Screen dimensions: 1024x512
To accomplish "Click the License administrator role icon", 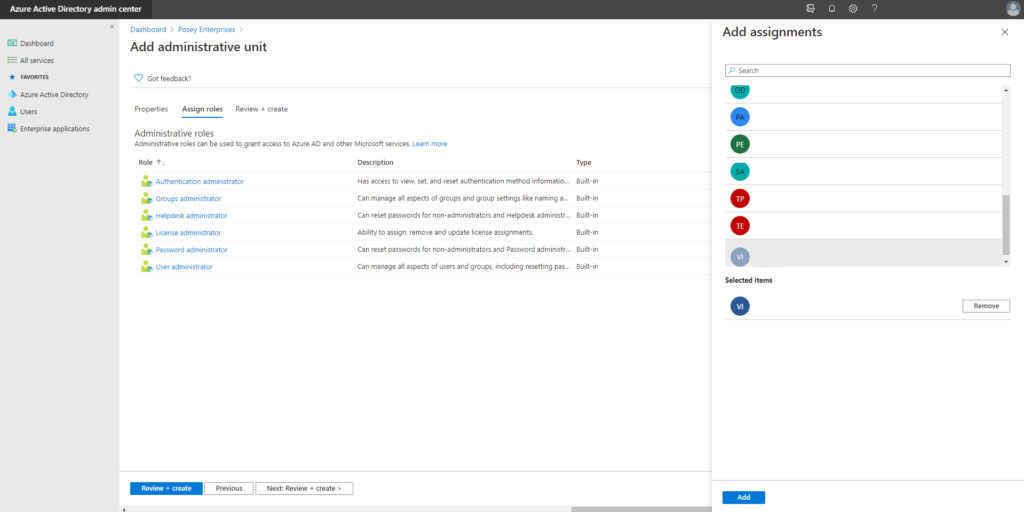I will click(x=146, y=232).
